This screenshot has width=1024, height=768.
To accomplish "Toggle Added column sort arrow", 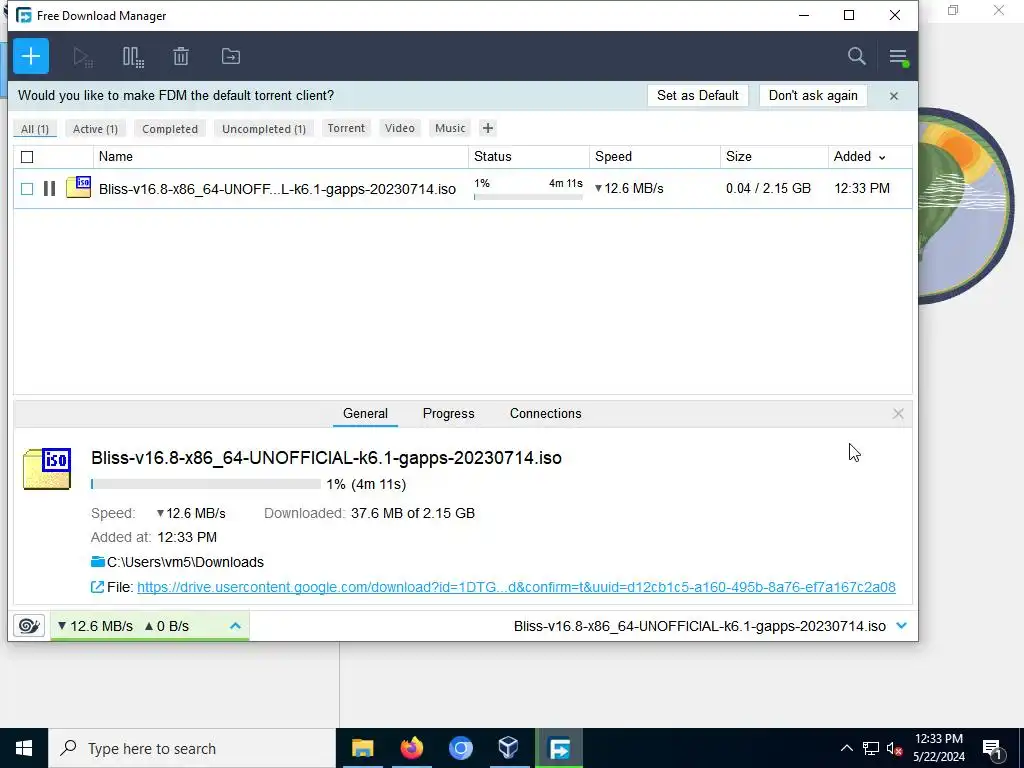I will point(882,157).
